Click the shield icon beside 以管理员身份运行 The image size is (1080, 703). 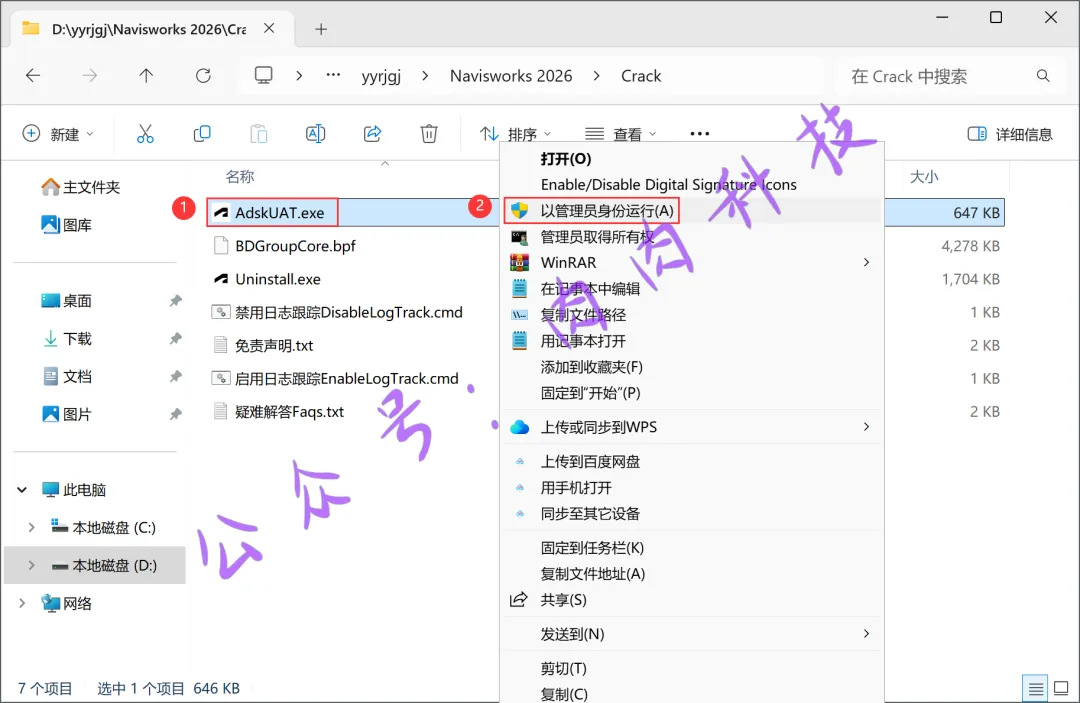pos(519,211)
